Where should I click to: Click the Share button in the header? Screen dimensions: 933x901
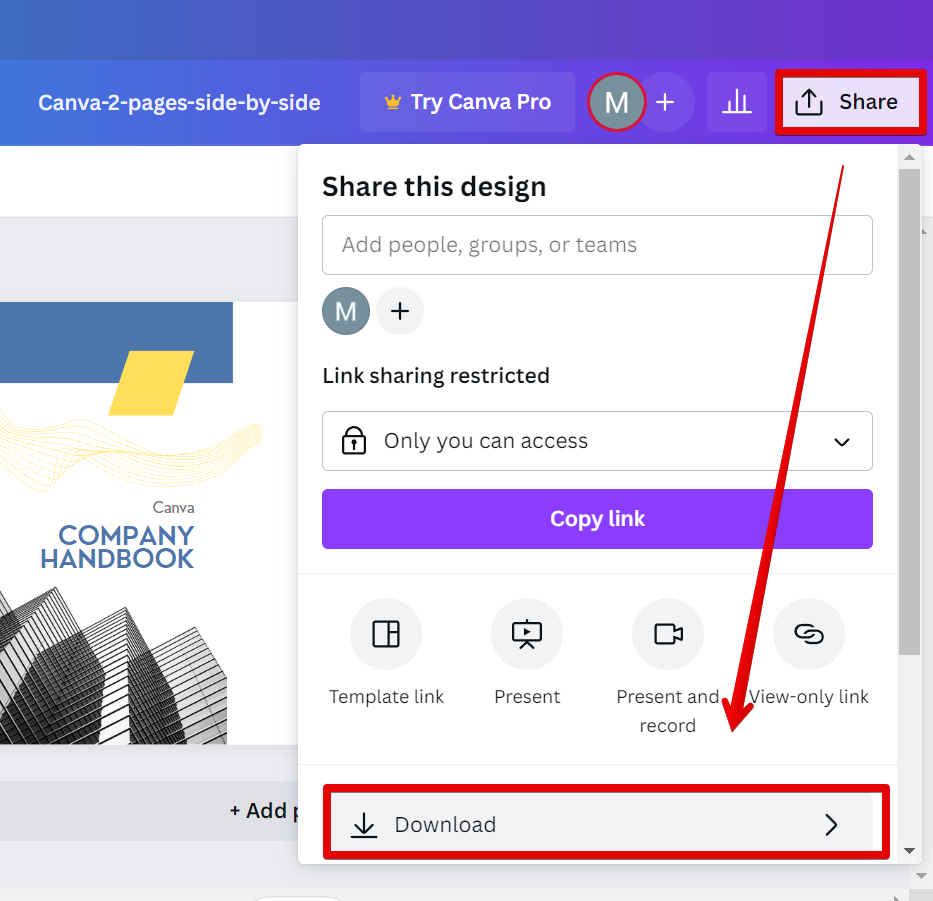[x=848, y=102]
